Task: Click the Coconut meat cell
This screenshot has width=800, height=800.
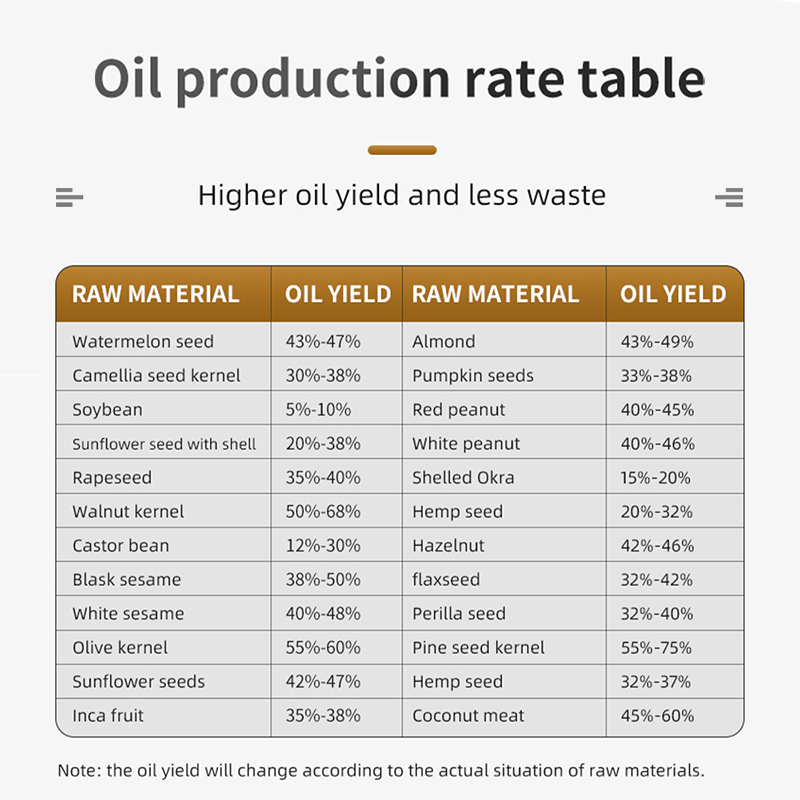Action: coord(468,715)
